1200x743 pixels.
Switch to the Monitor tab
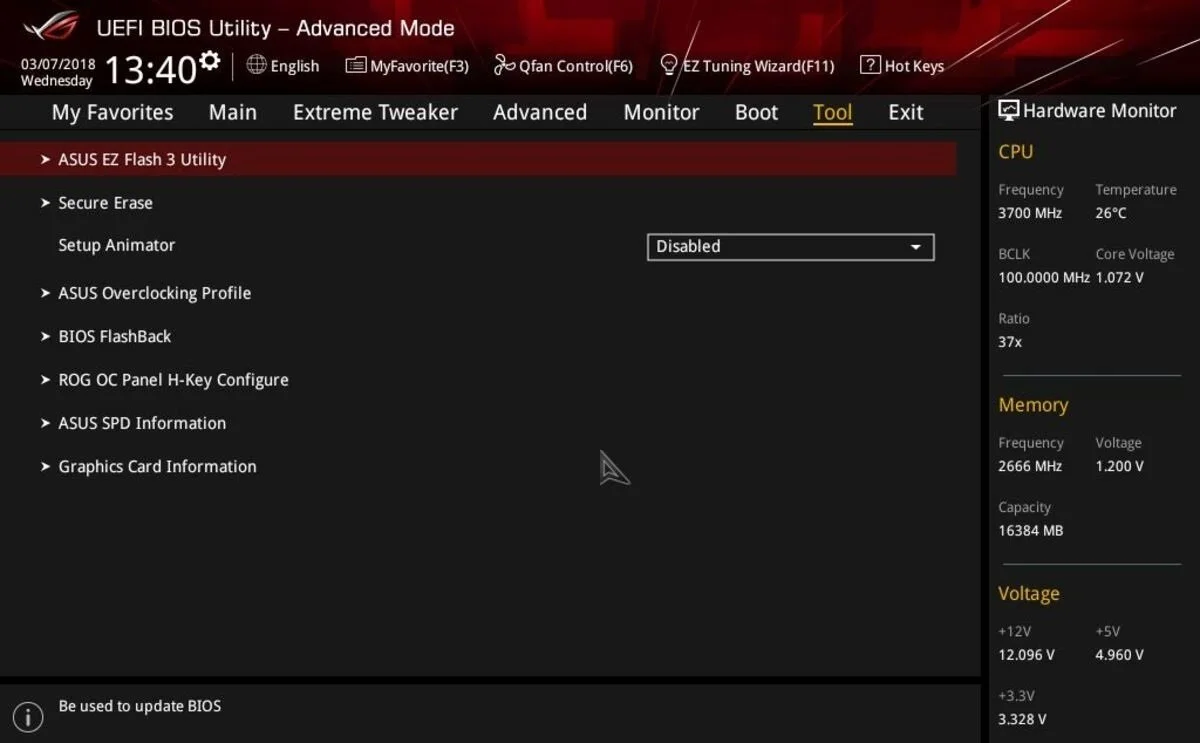point(661,112)
